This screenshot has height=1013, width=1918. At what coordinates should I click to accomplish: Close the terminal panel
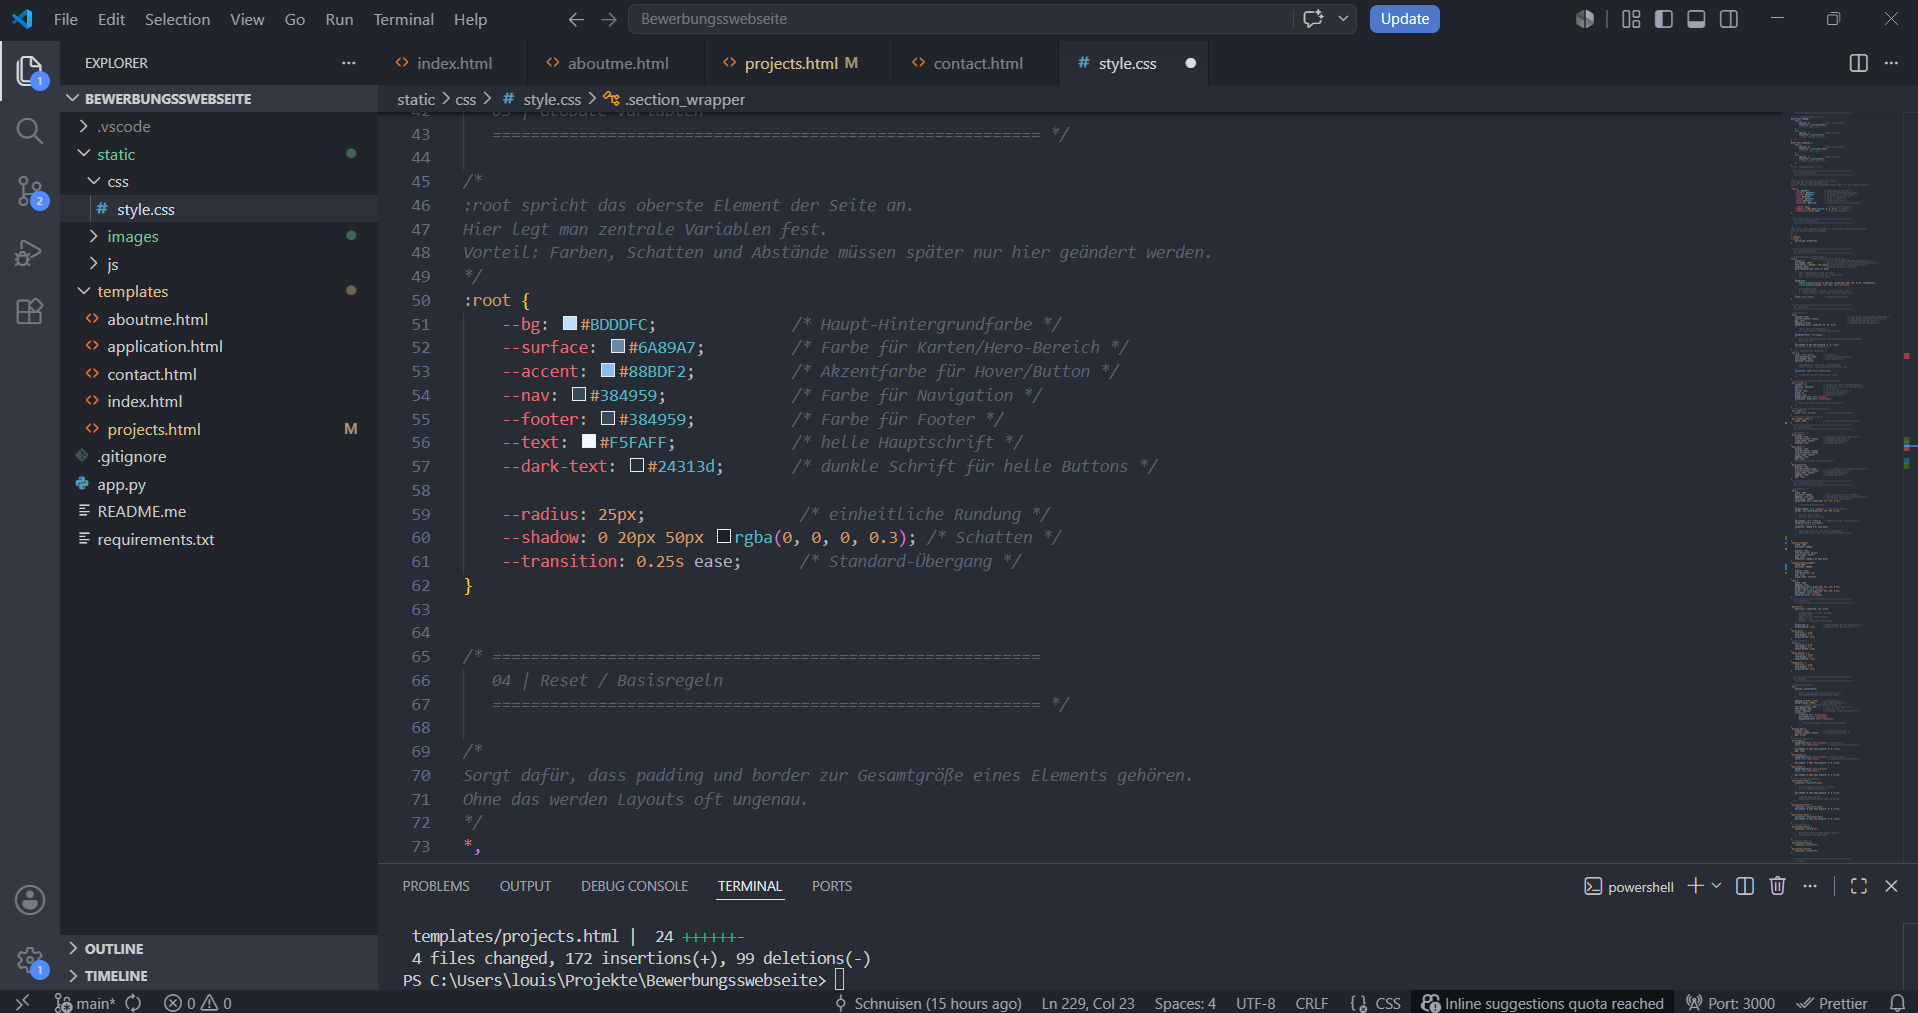click(1891, 886)
